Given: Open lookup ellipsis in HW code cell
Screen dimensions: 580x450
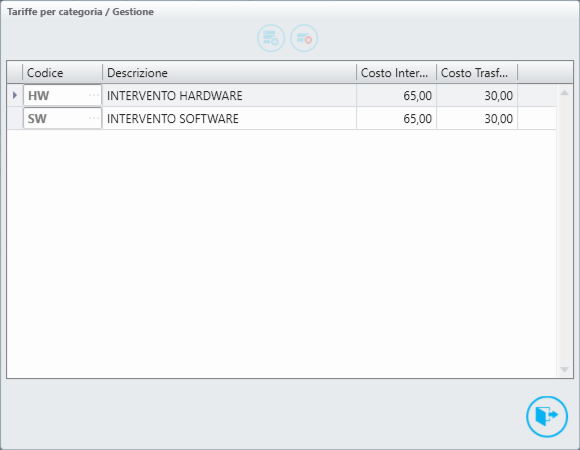Looking at the screenshot, I should tap(94, 95).
